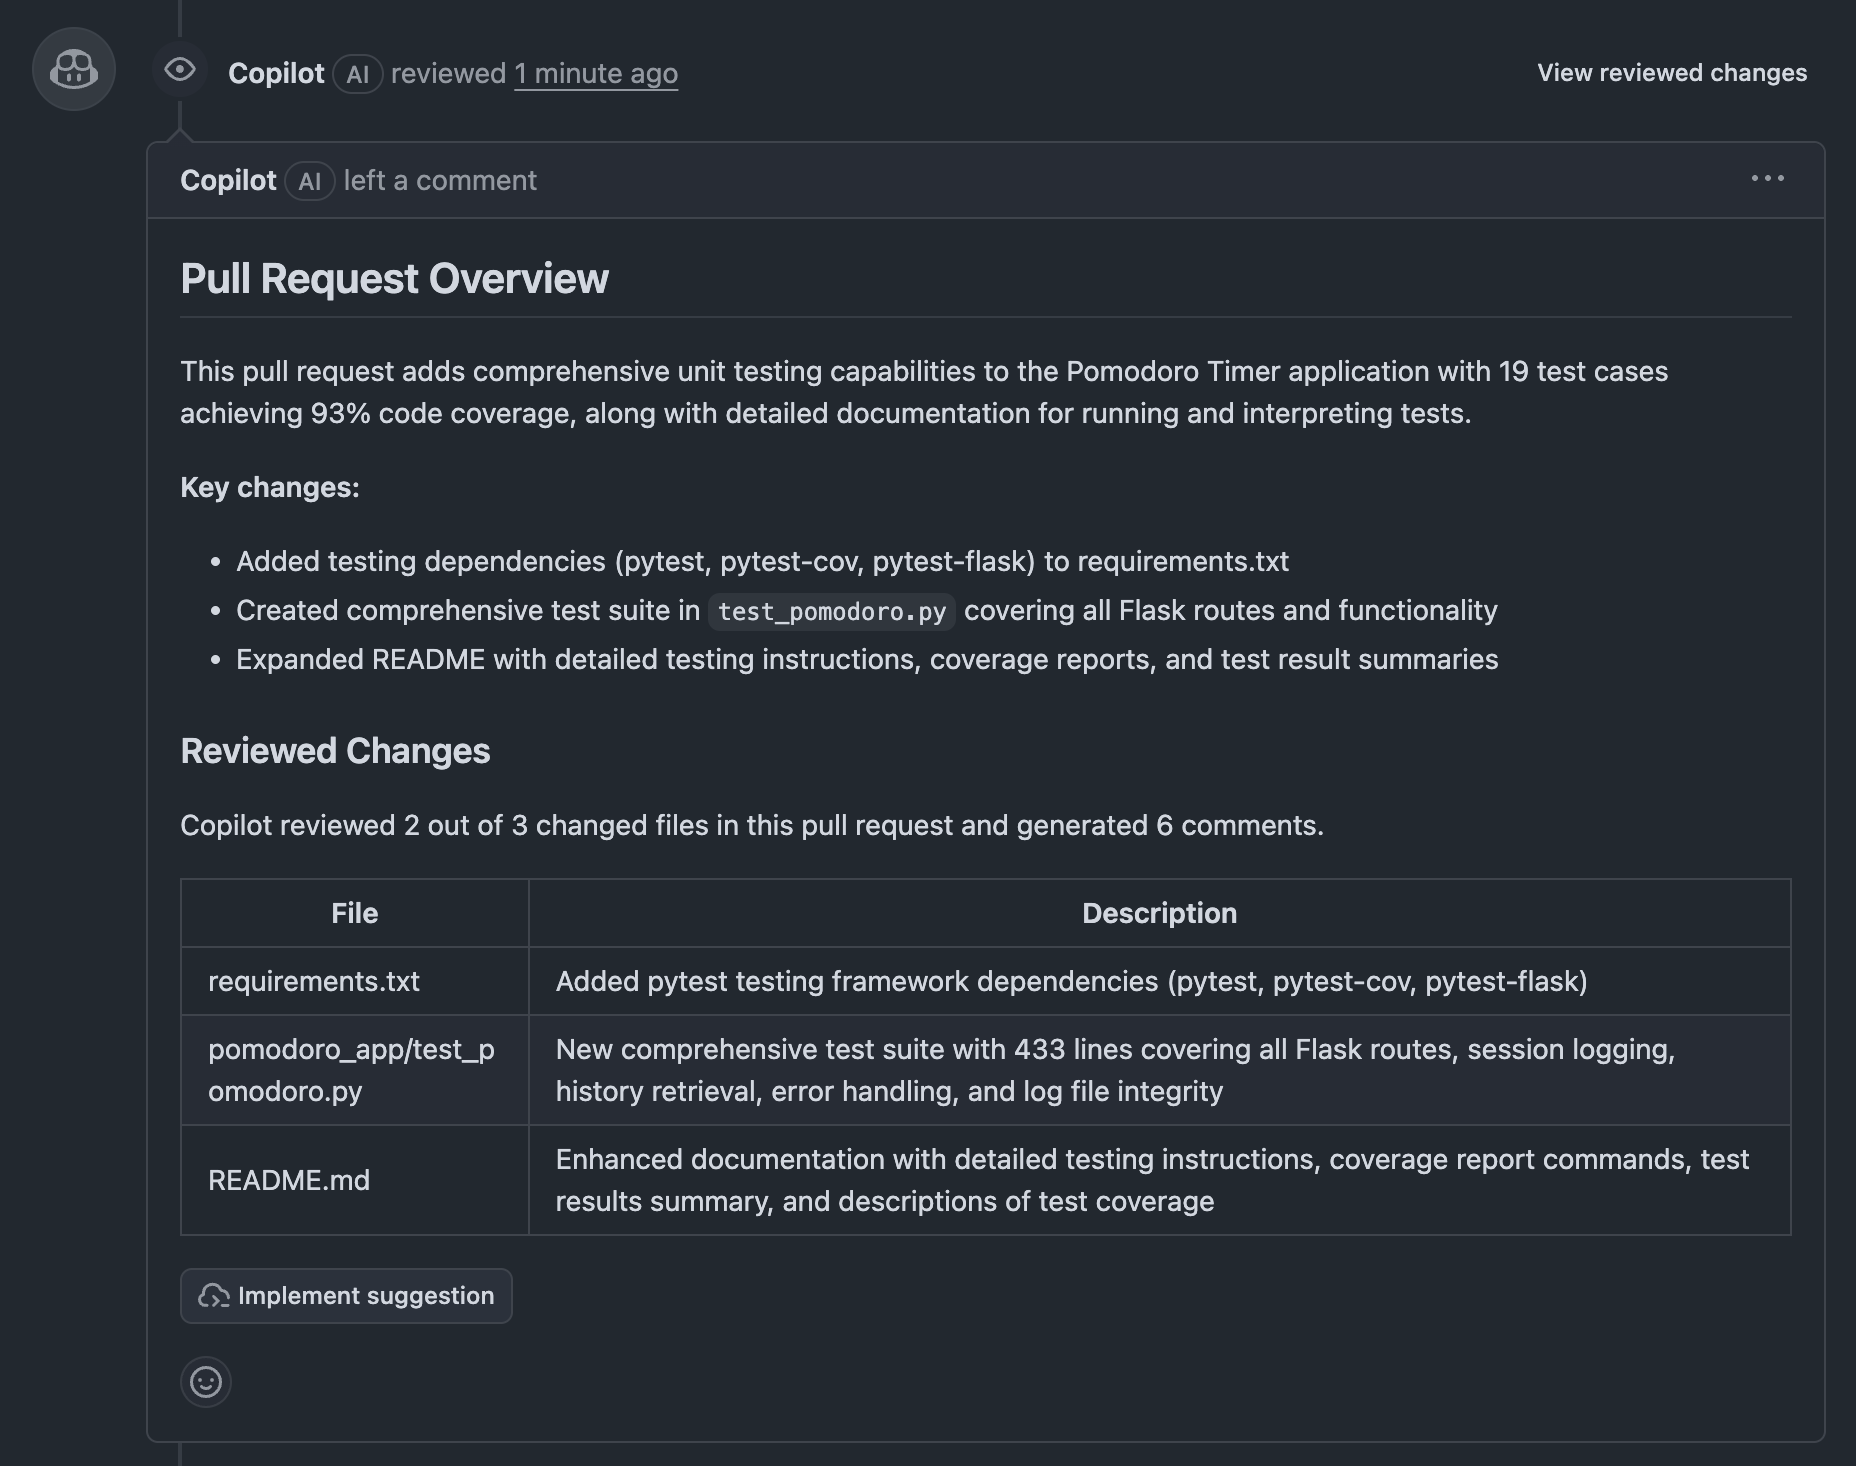Click the '1 minute ago' timestamp
This screenshot has height=1466, width=1856.
tap(596, 74)
